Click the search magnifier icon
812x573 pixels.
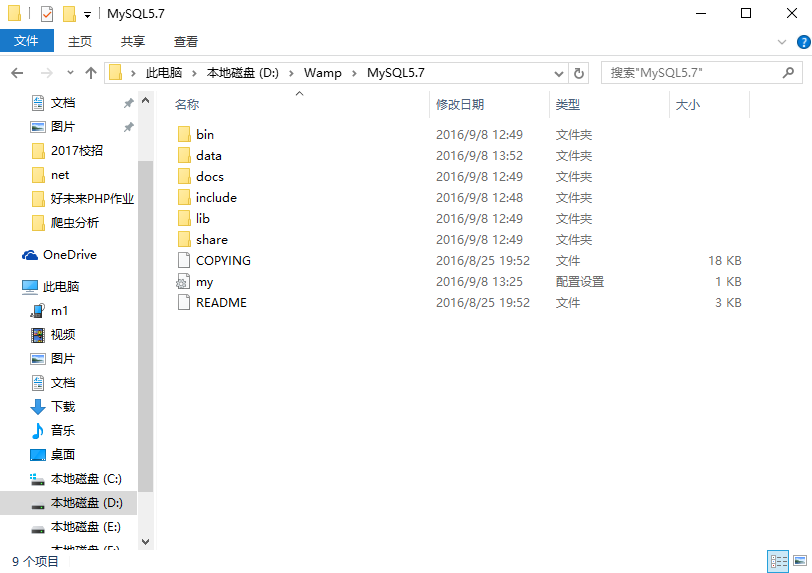tap(788, 73)
